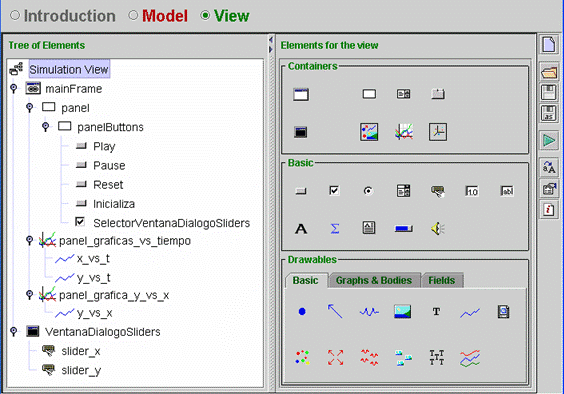564x394 pixels.
Task: Pick the Arrow set drawable icon
Action: click(x=335, y=357)
